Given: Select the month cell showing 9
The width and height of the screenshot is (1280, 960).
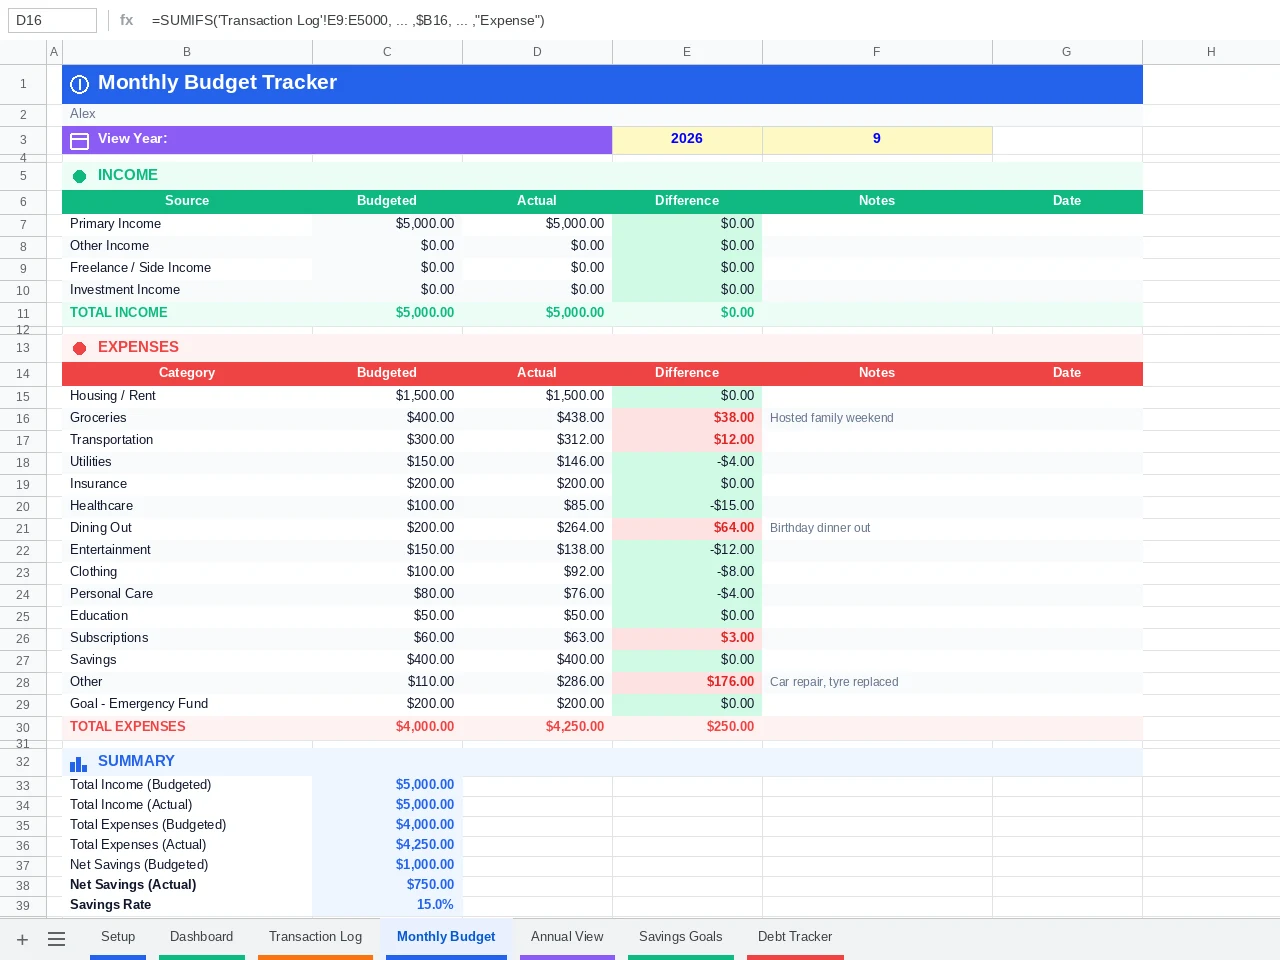Looking at the screenshot, I should 877,139.
